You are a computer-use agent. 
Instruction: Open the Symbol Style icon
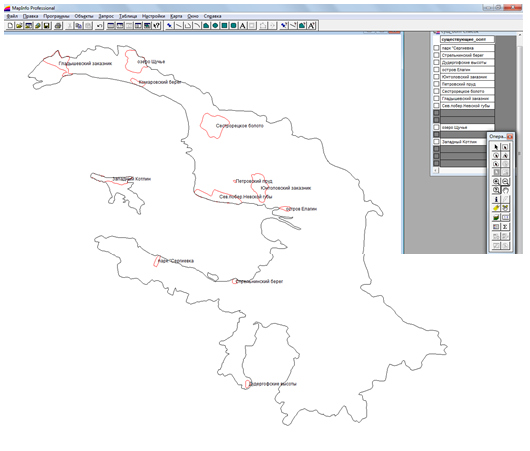pyautogui.click(x=284, y=25)
